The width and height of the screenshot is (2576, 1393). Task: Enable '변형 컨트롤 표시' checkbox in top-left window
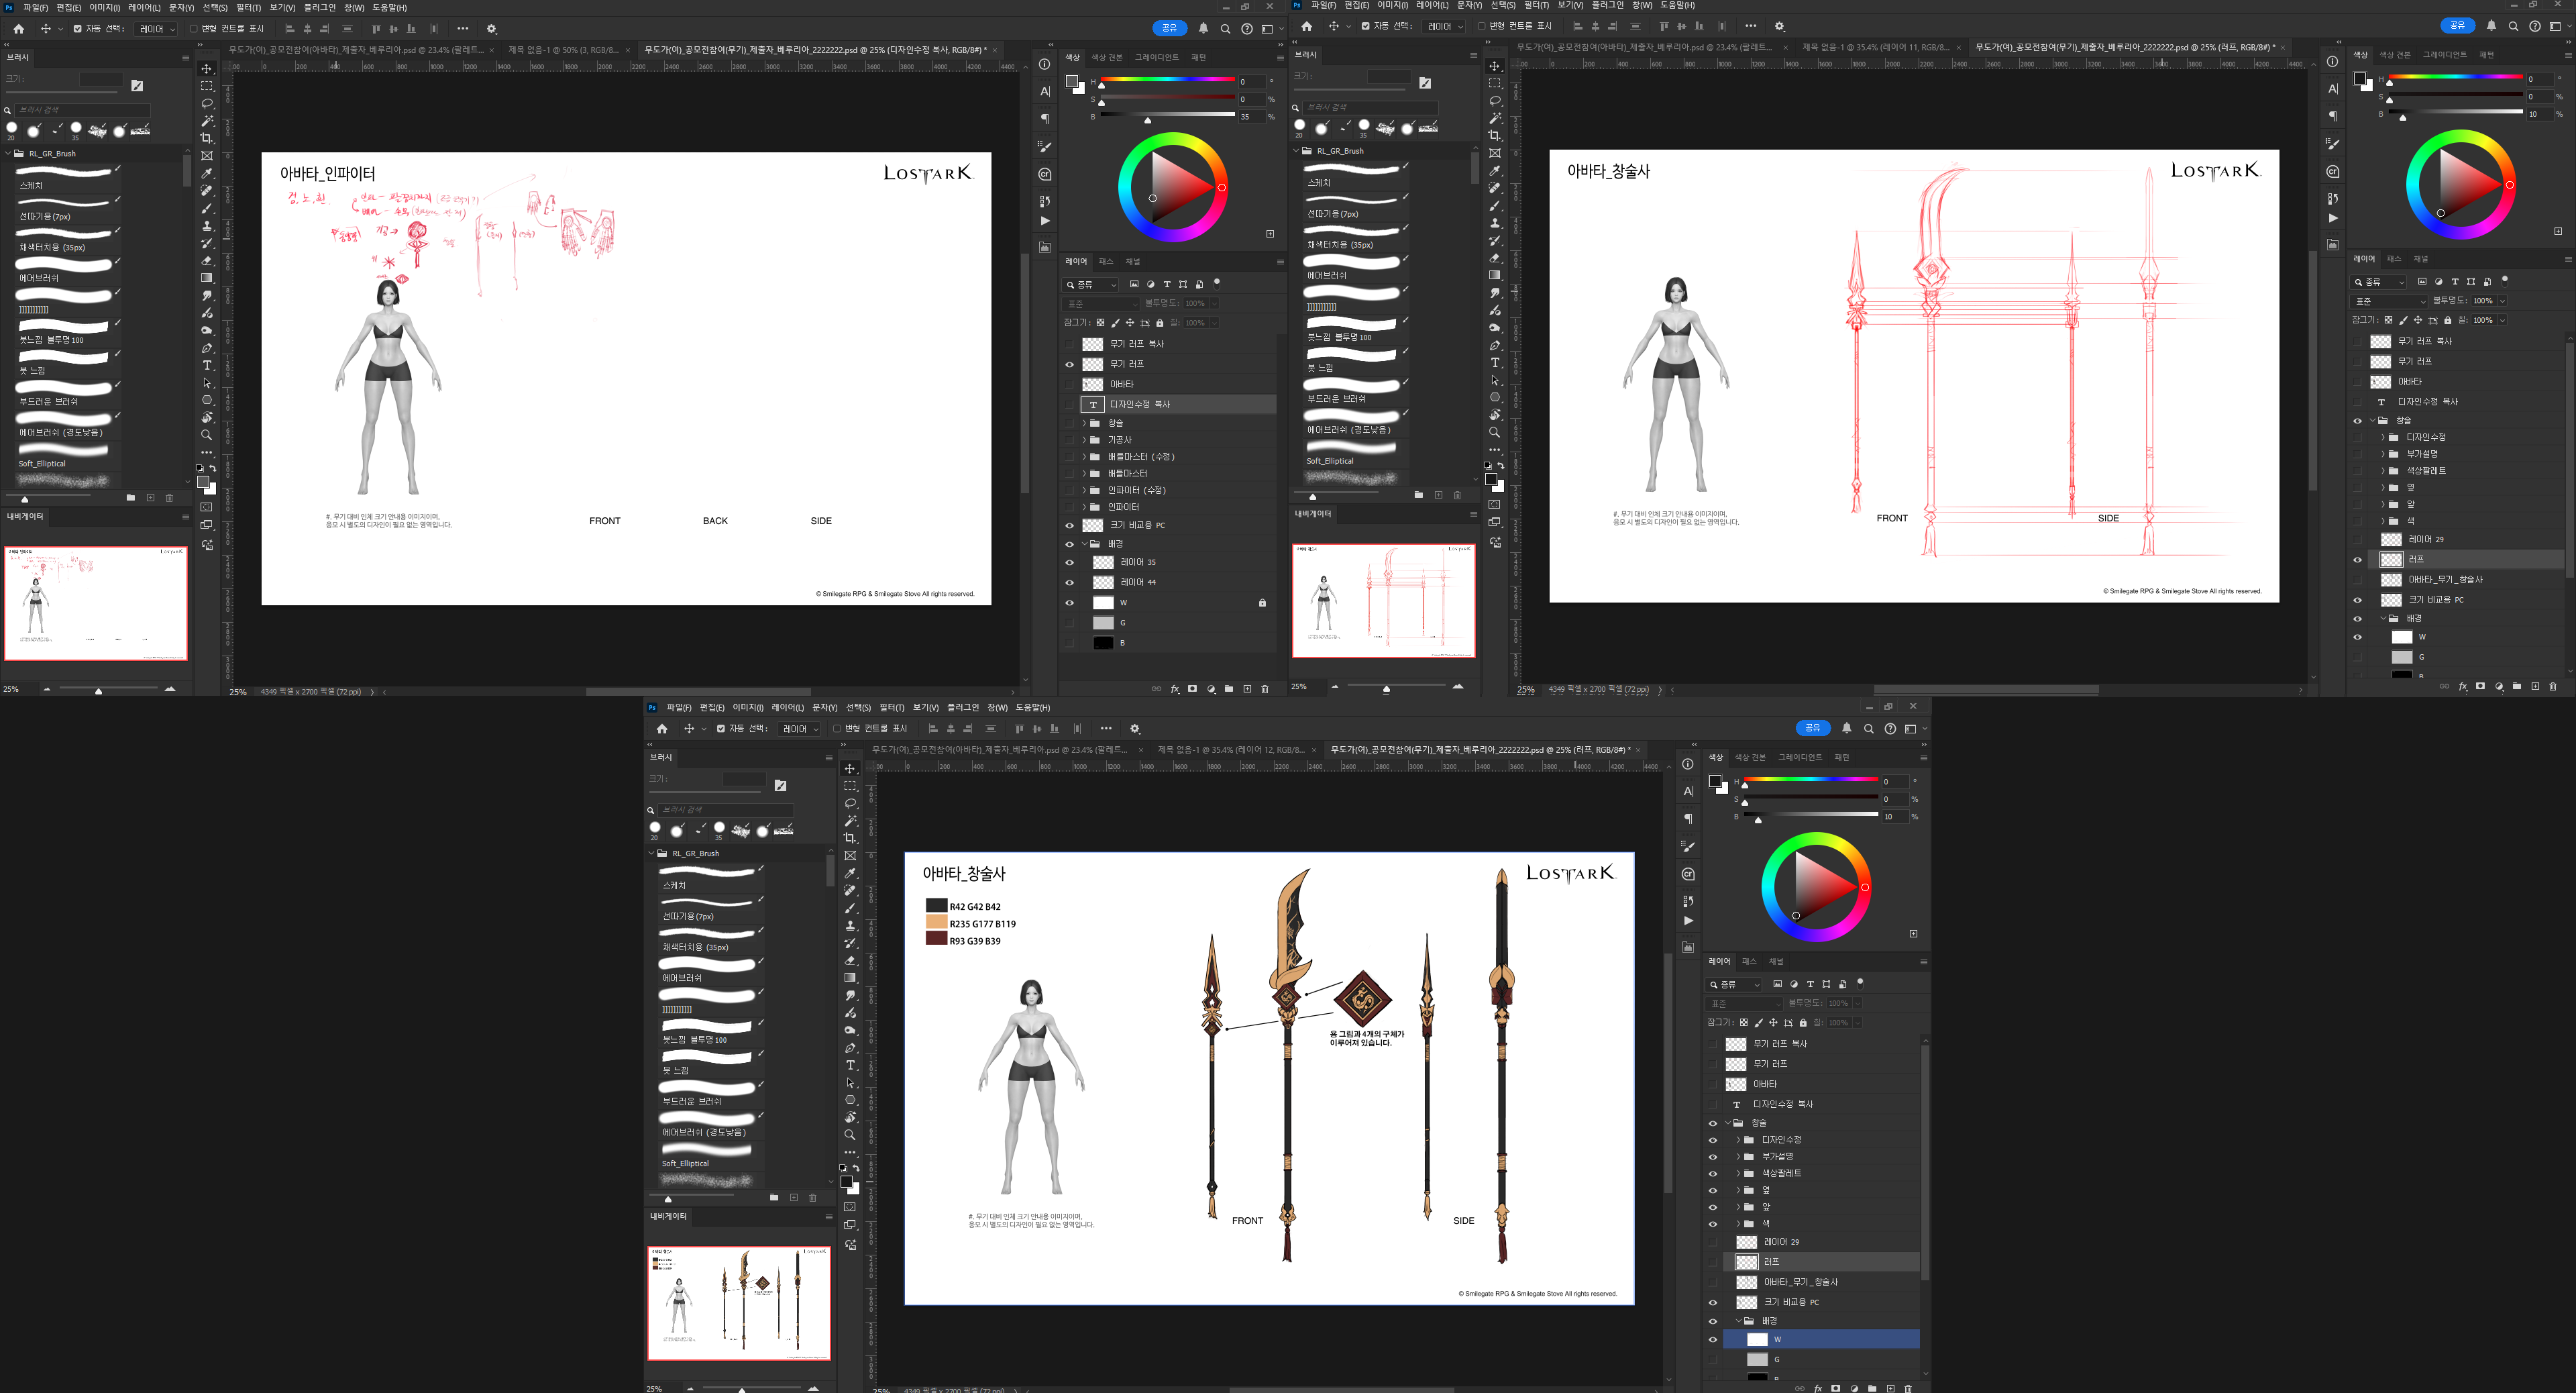coord(193,29)
